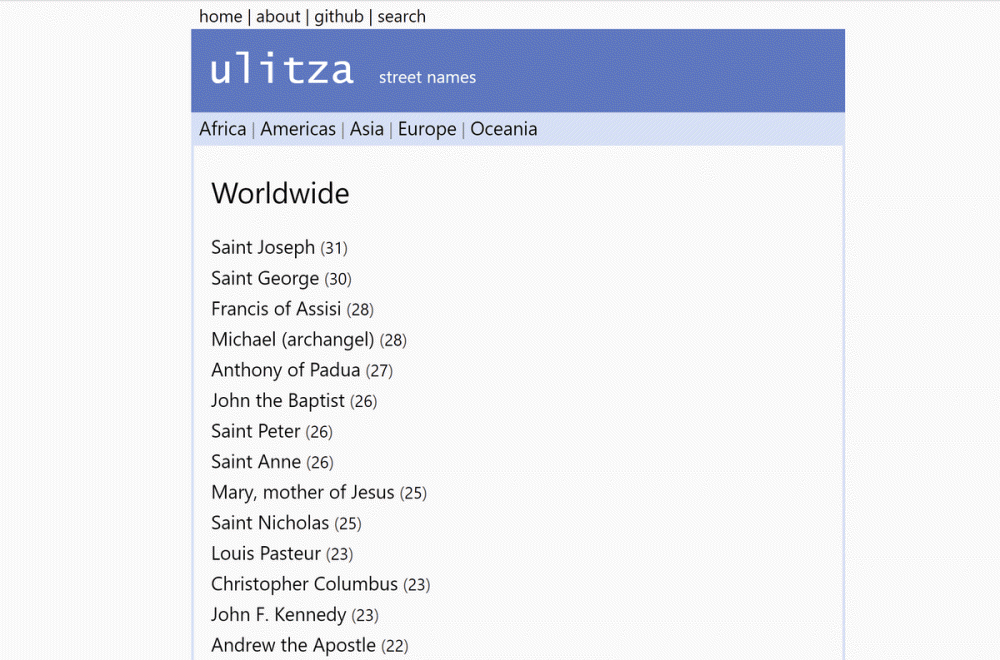Open the github link
The width and height of the screenshot is (1000, 660).
point(339,16)
